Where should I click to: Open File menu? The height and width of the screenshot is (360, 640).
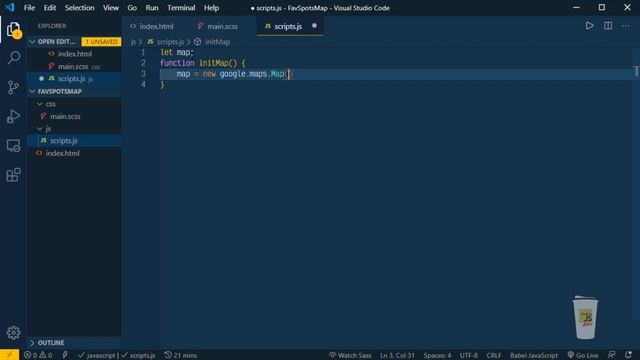tap(29, 8)
